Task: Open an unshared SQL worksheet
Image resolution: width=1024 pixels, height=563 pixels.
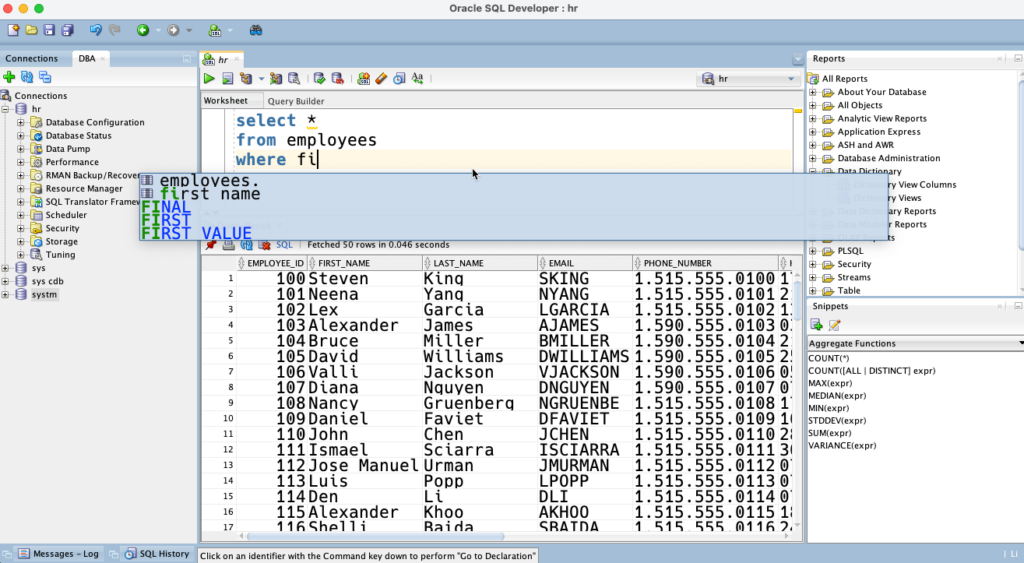Action: coord(364,78)
